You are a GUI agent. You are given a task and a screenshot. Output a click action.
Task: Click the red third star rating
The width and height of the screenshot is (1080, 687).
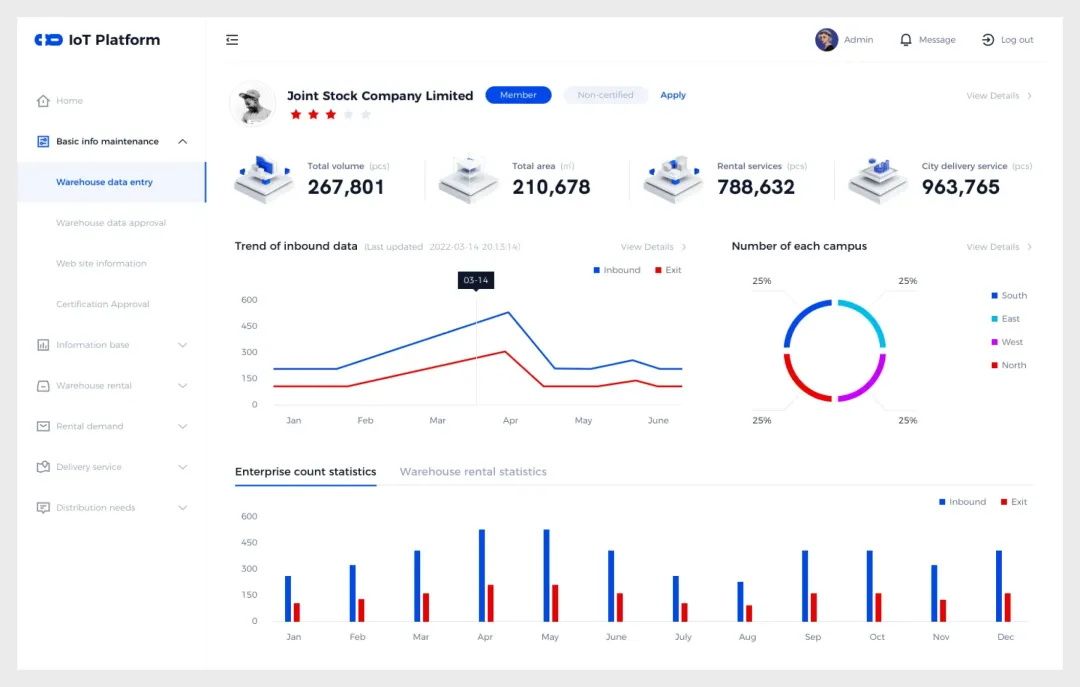331,114
